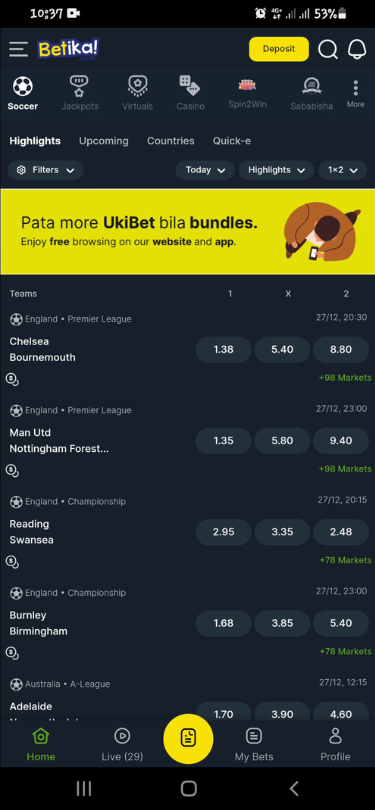This screenshot has height=810, width=375.
Task: Open the Today date dropdown
Action: (x=205, y=170)
